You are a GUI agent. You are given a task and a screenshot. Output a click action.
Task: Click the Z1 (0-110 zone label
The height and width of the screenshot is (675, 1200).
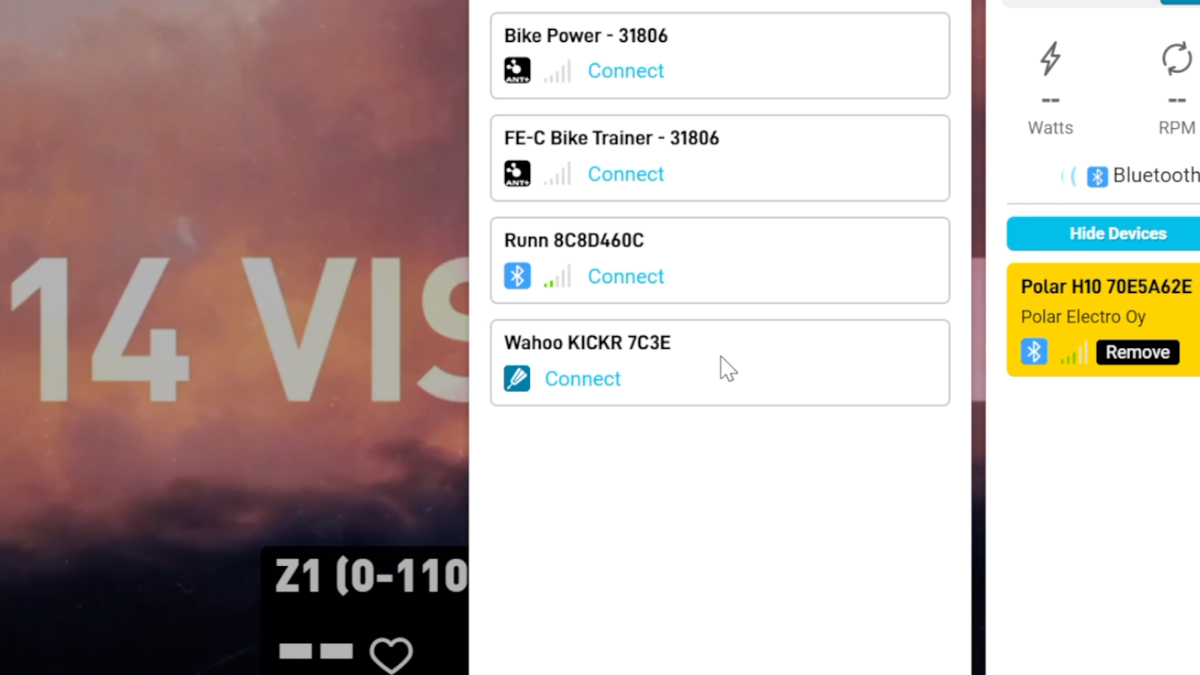pyautogui.click(x=371, y=577)
